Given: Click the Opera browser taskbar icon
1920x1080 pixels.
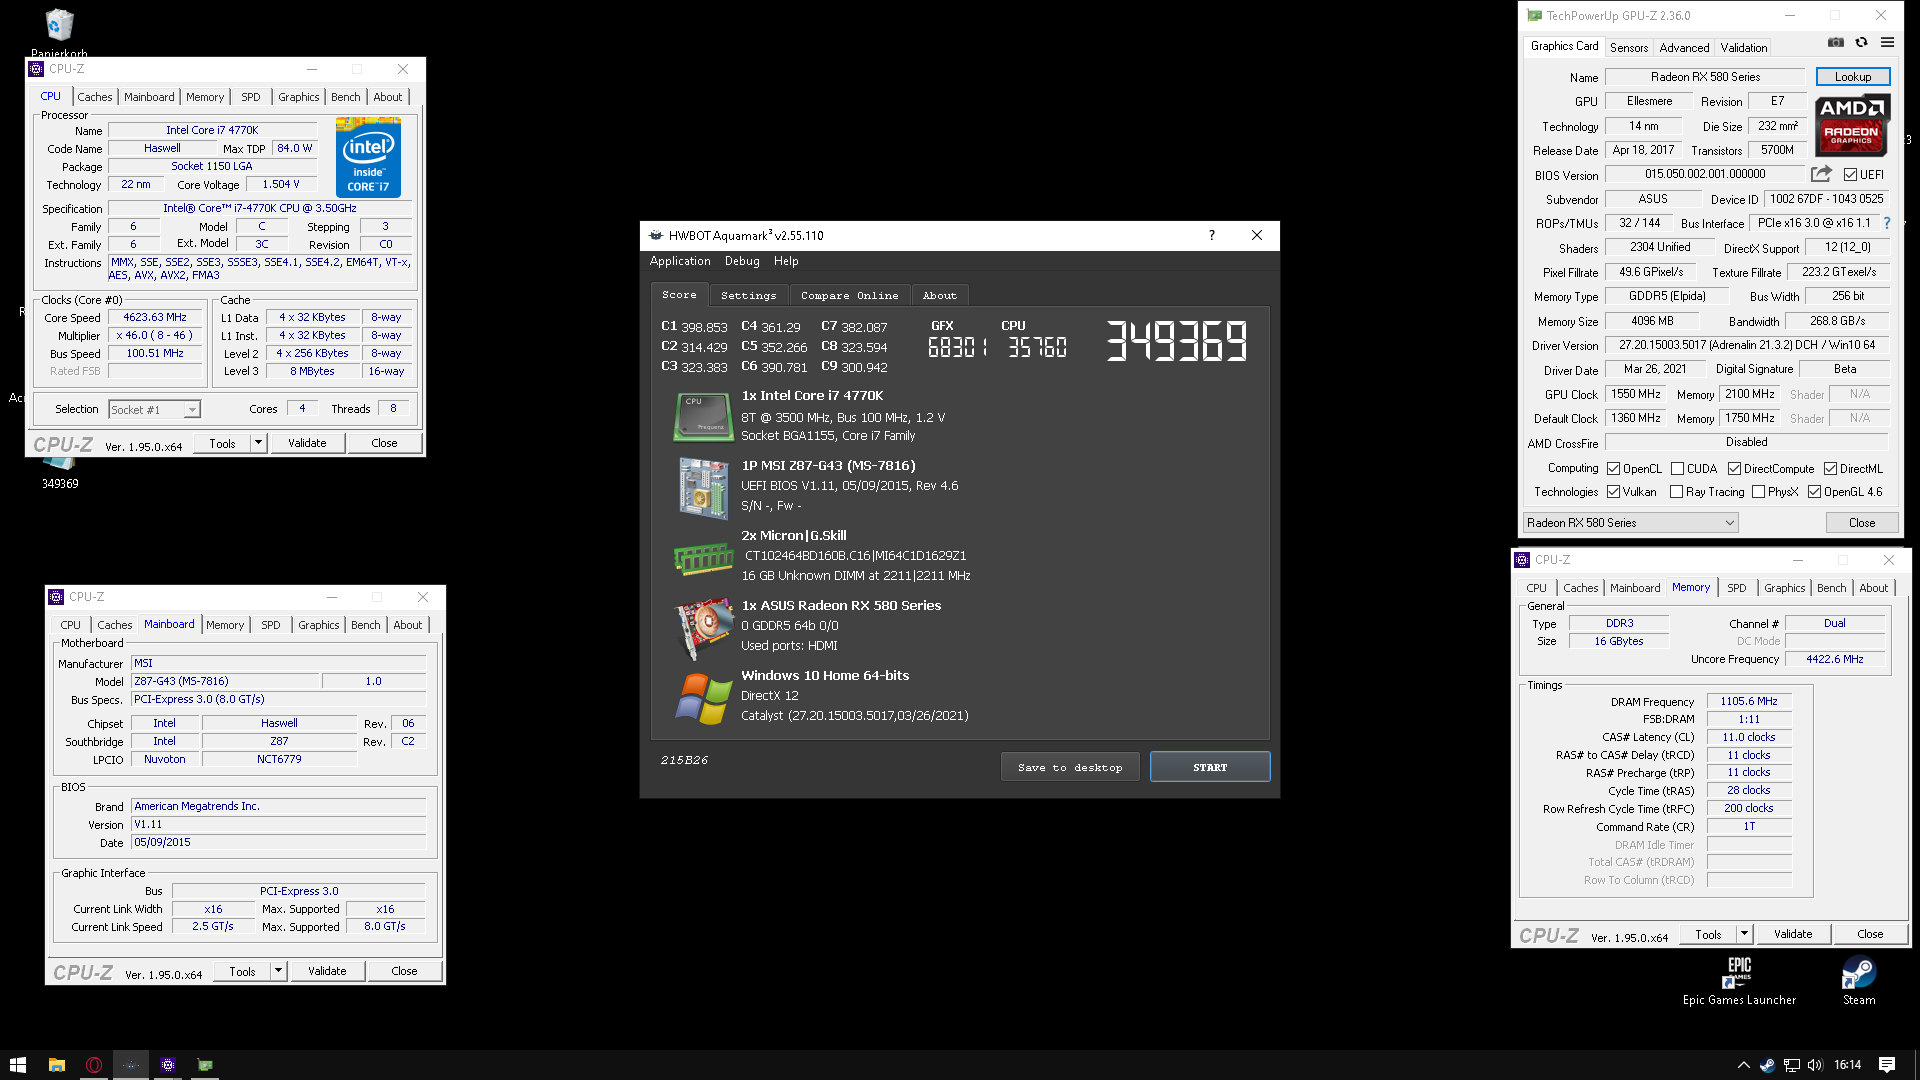Looking at the screenshot, I should click(x=94, y=1065).
